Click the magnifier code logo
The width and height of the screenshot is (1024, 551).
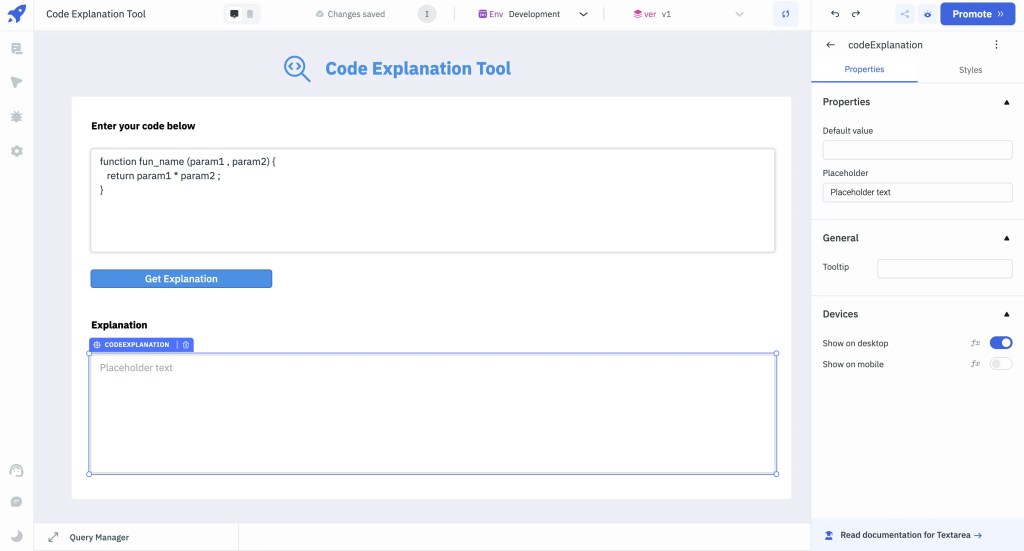click(x=297, y=69)
